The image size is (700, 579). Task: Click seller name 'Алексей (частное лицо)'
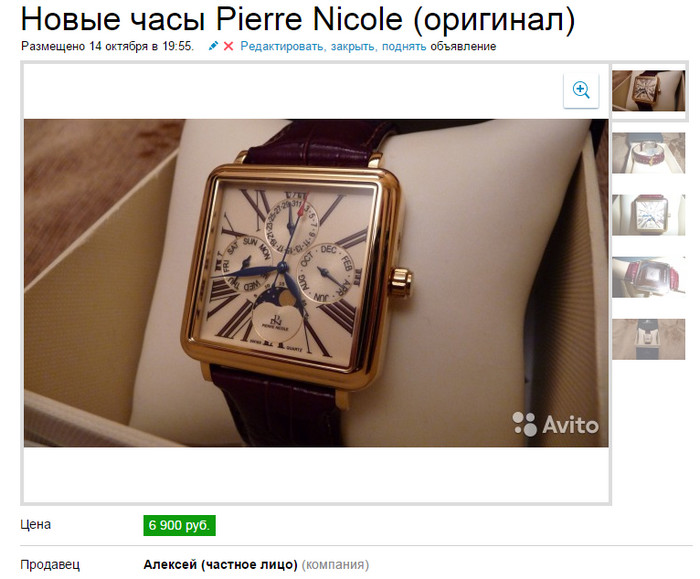pos(220,565)
